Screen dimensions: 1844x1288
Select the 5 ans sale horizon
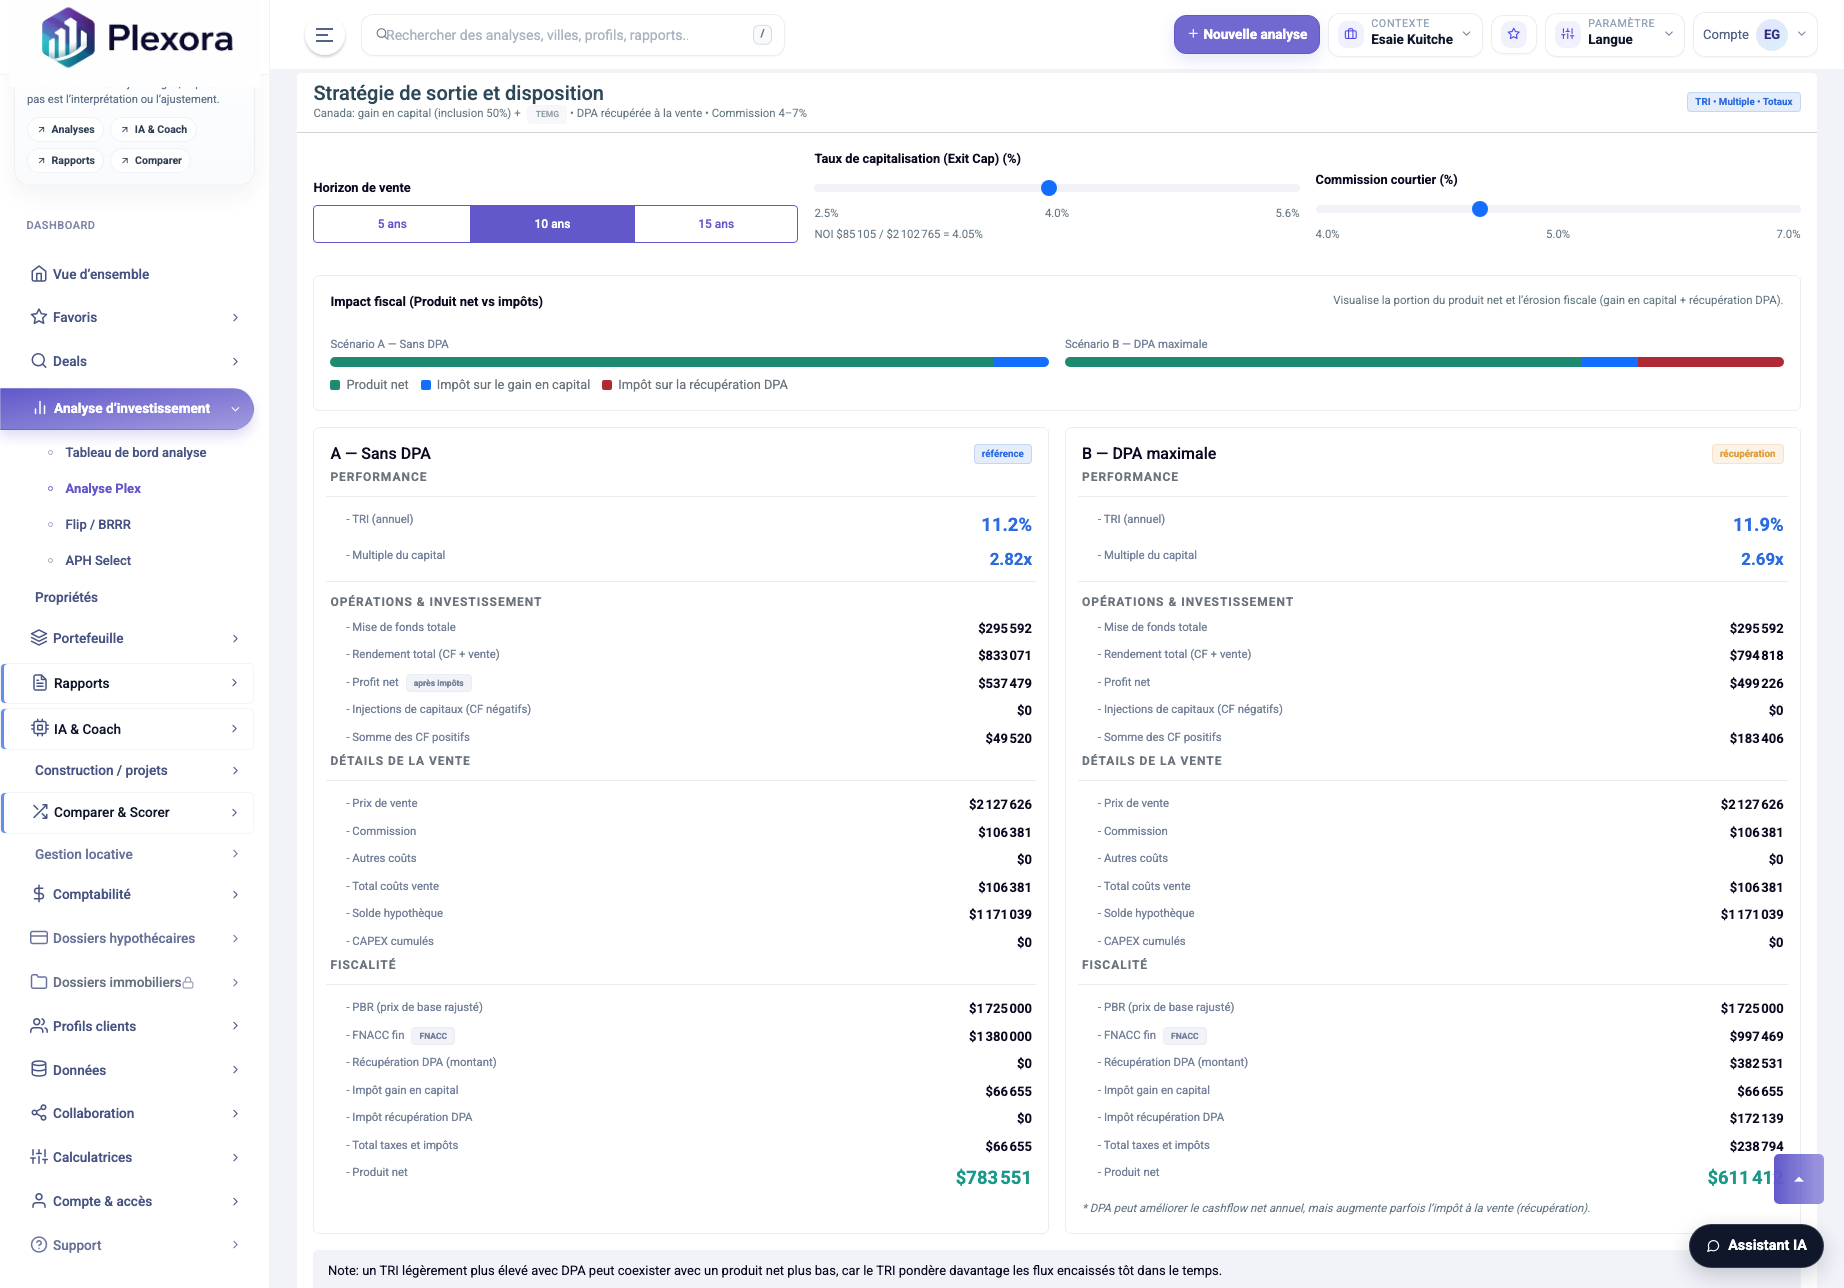tap(392, 224)
